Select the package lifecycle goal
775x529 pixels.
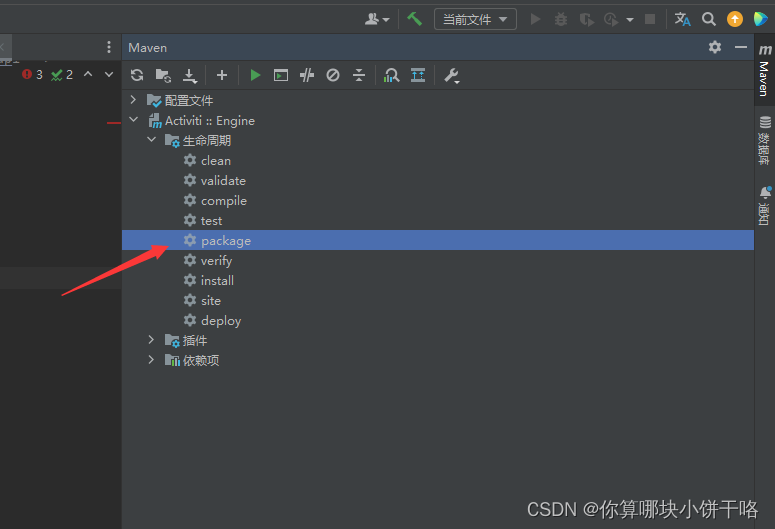pos(438,240)
